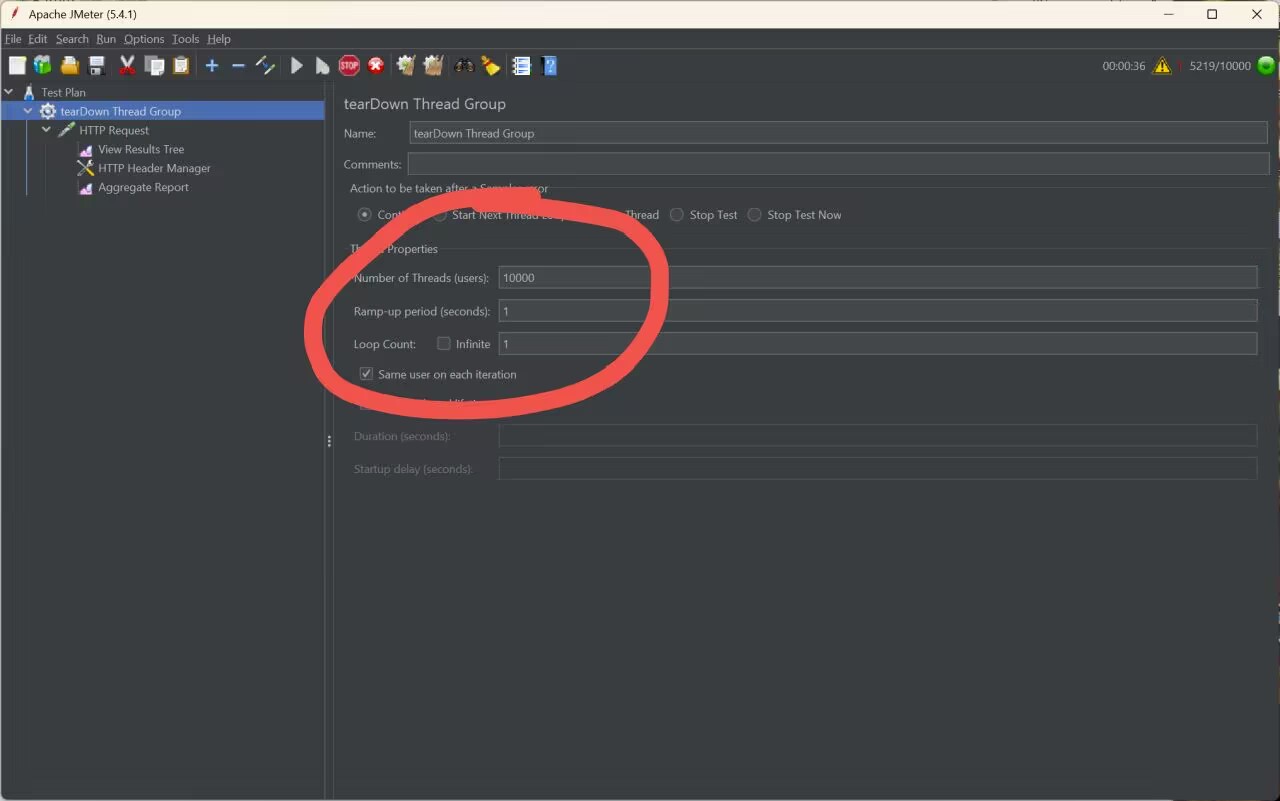
Task: Open the Tools menu
Action: (x=185, y=39)
